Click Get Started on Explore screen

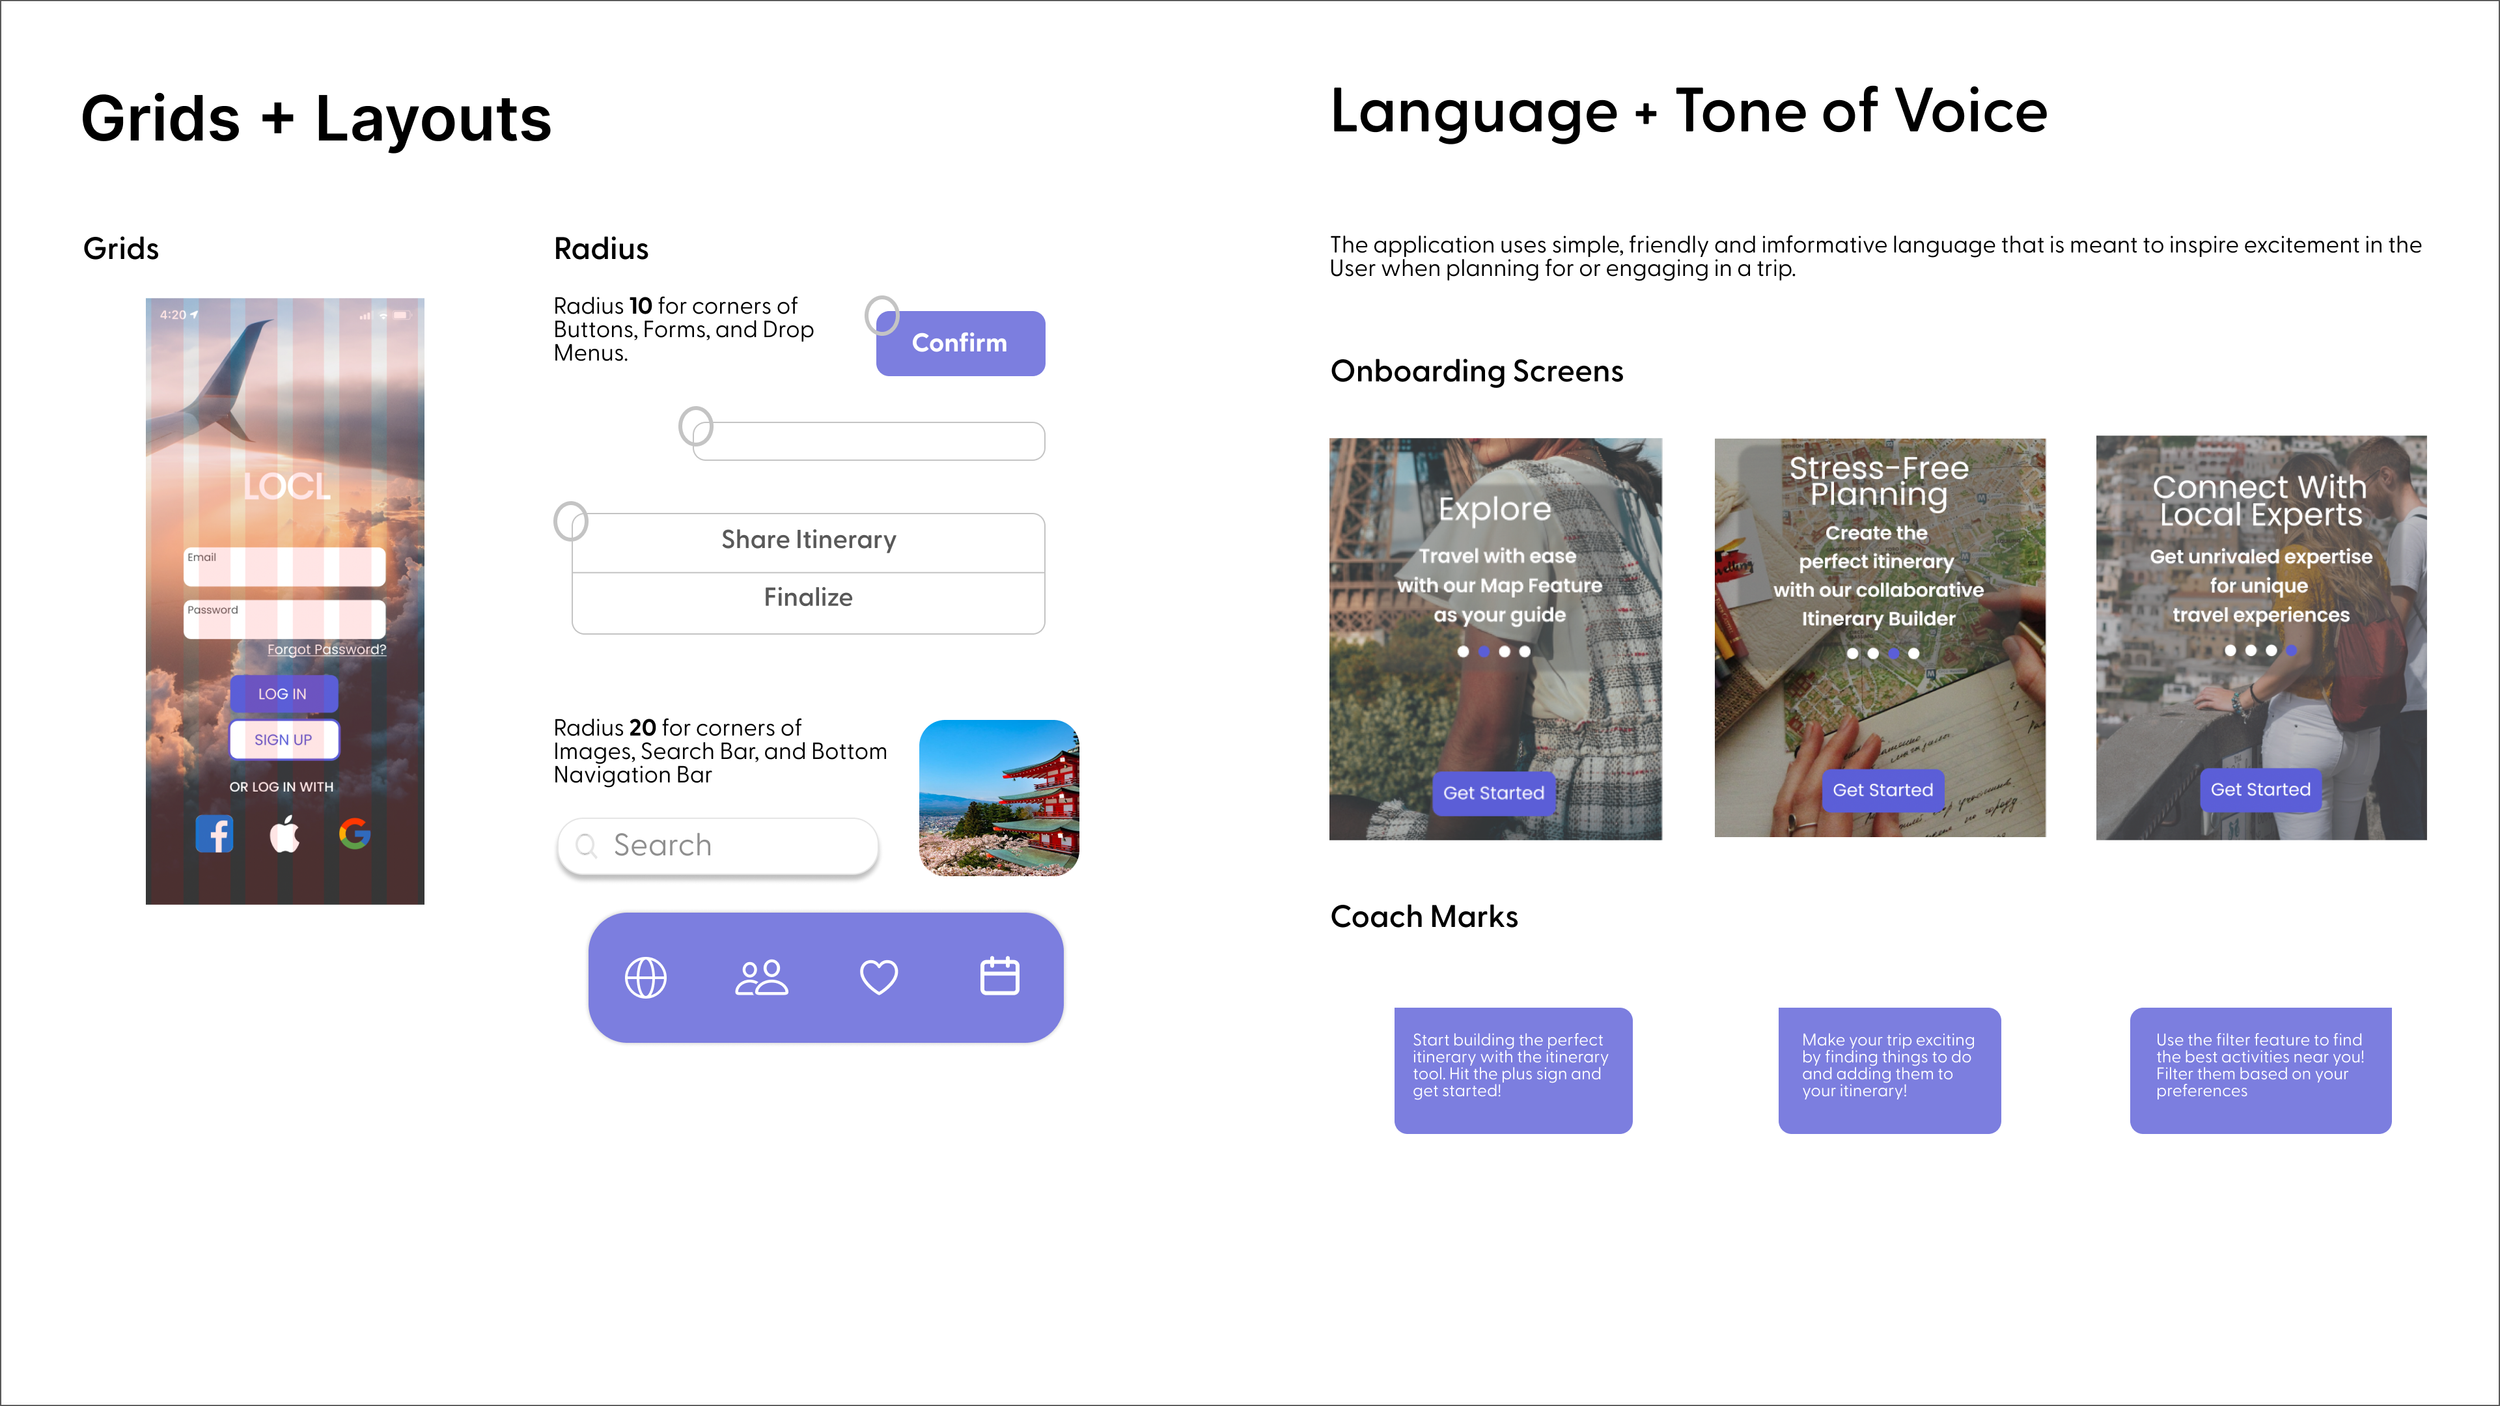pos(1494,793)
